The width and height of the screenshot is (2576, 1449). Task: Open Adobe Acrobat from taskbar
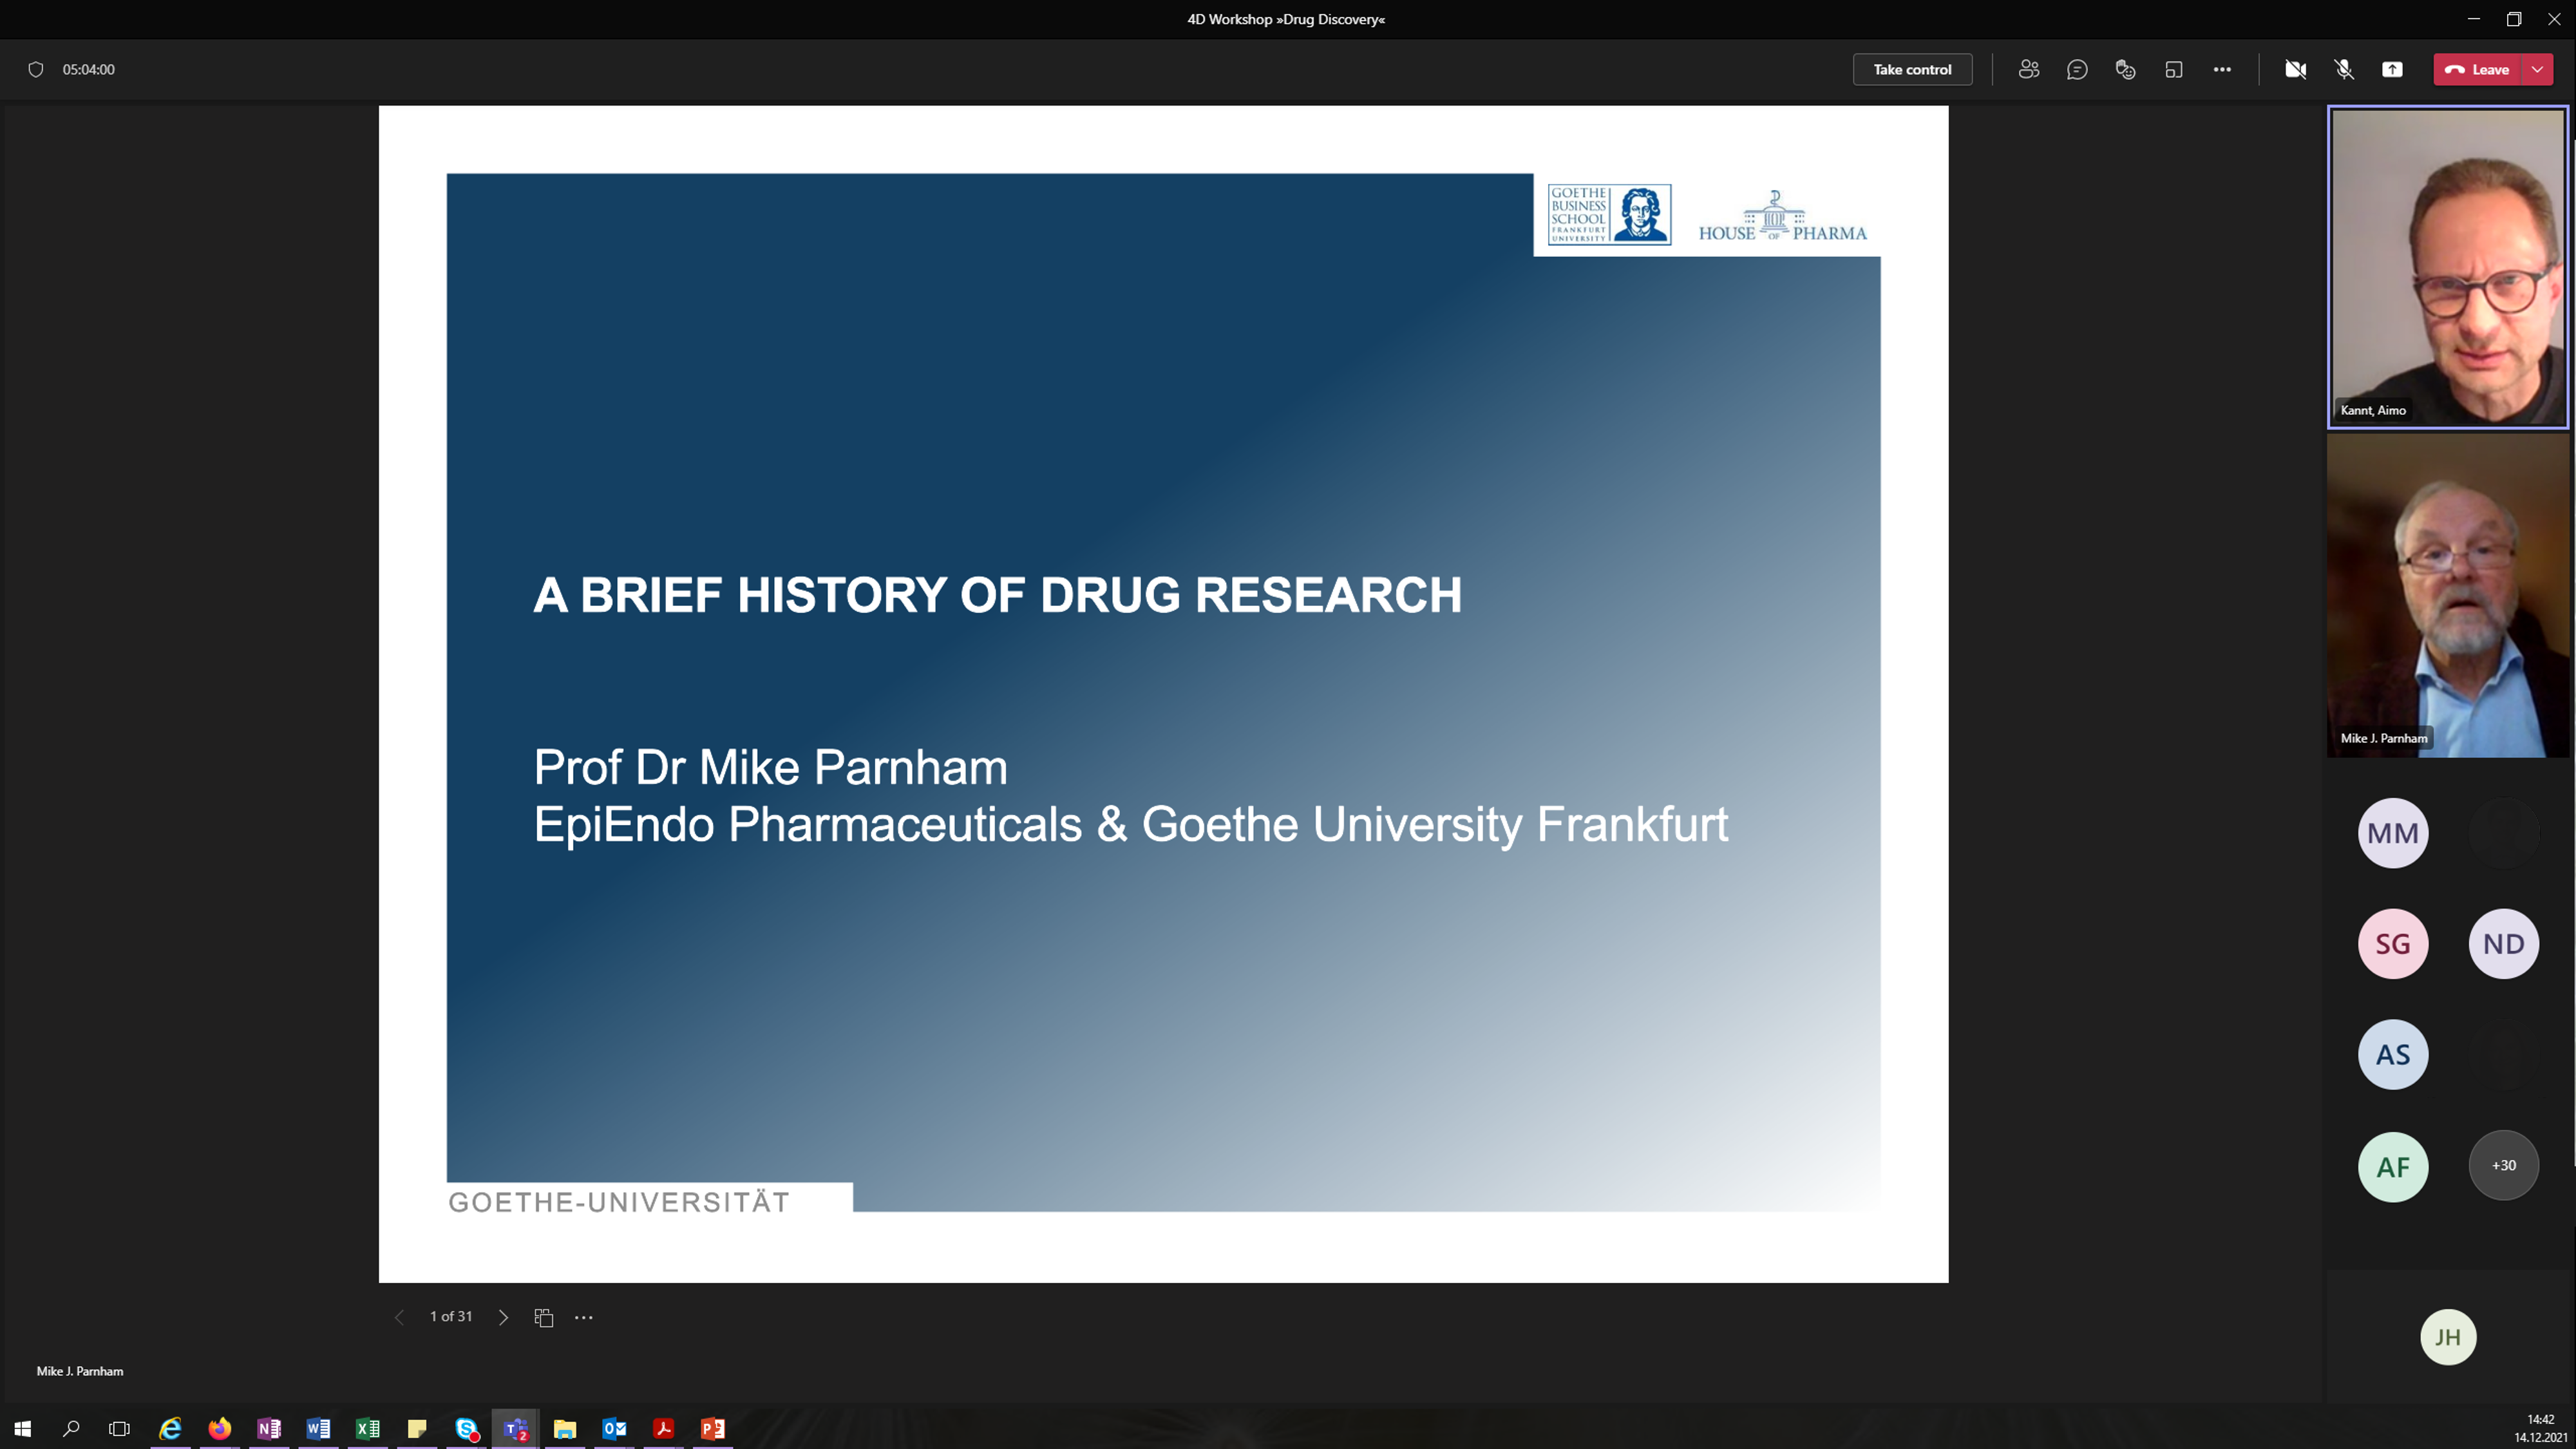[663, 1428]
